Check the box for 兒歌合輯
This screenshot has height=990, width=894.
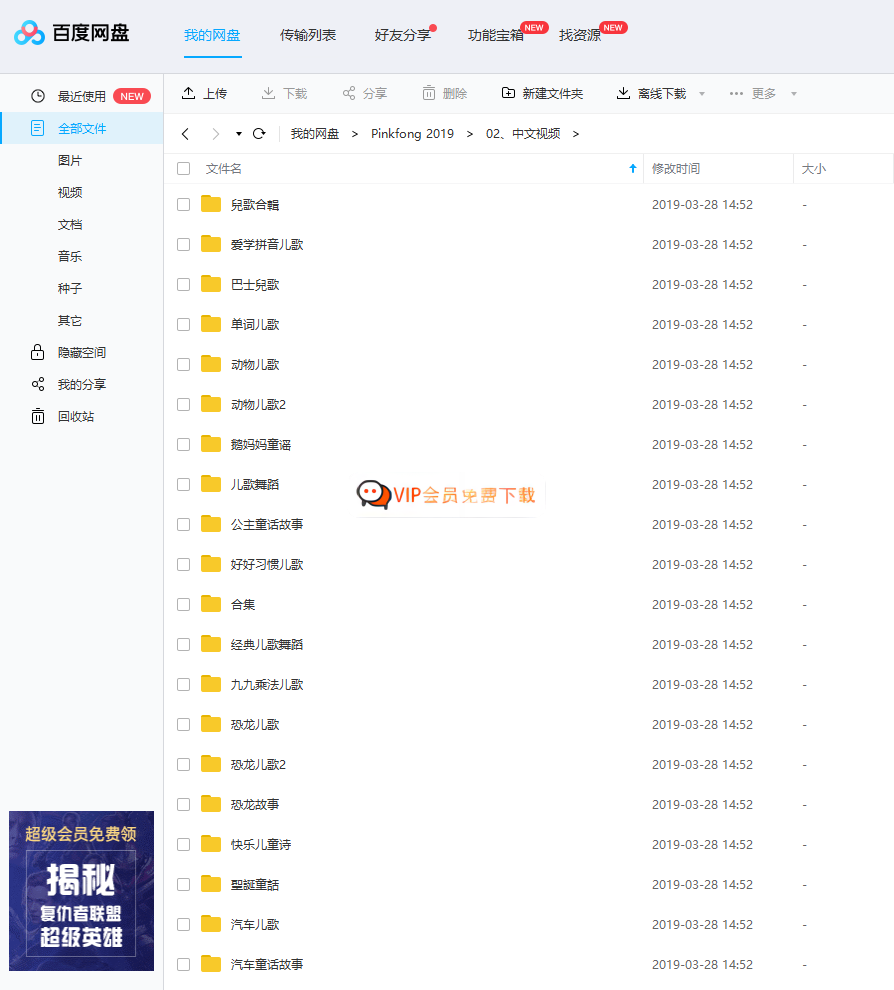tap(184, 205)
